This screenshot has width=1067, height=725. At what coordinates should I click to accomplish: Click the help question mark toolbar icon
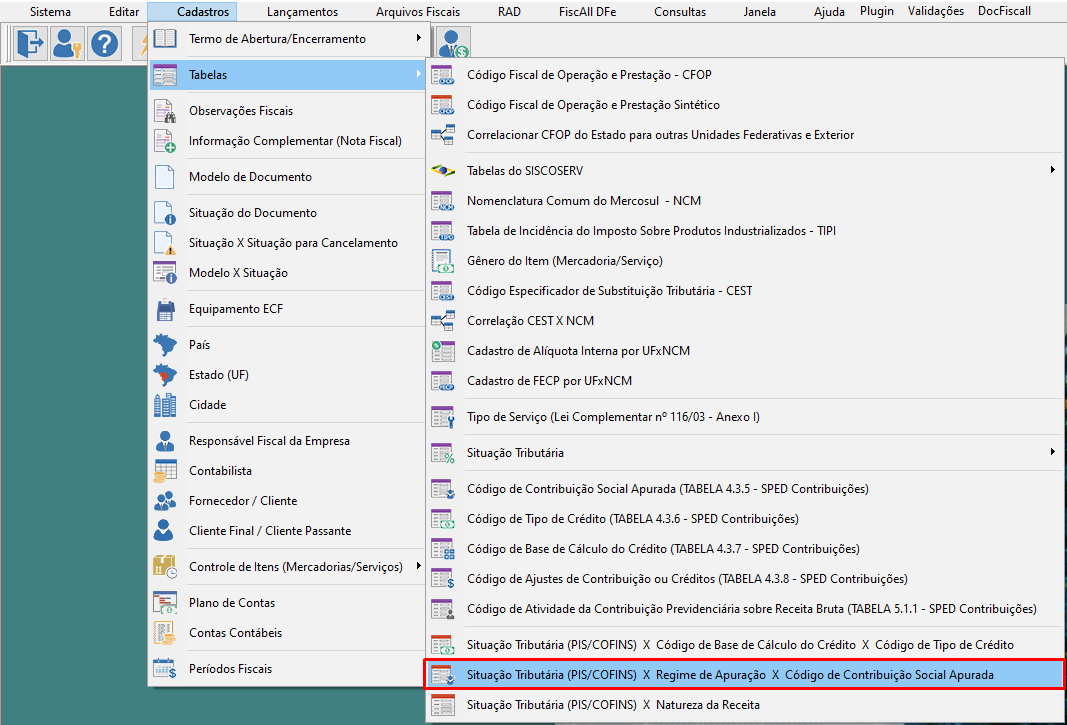point(104,44)
